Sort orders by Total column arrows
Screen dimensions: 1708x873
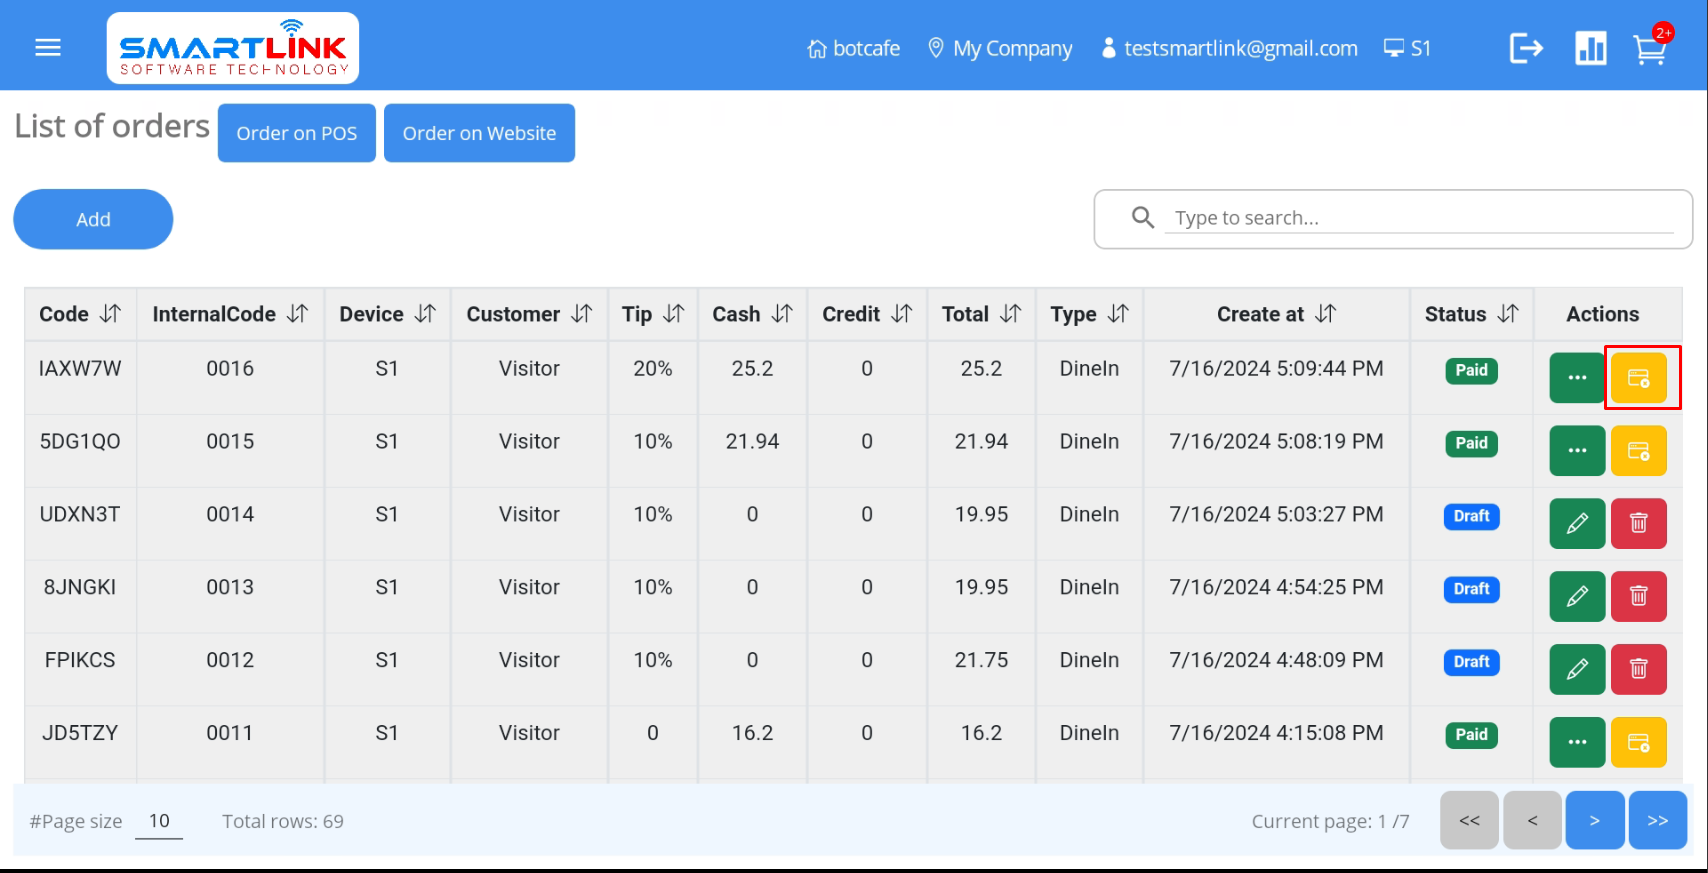pyautogui.click(x=1010, y=314)
